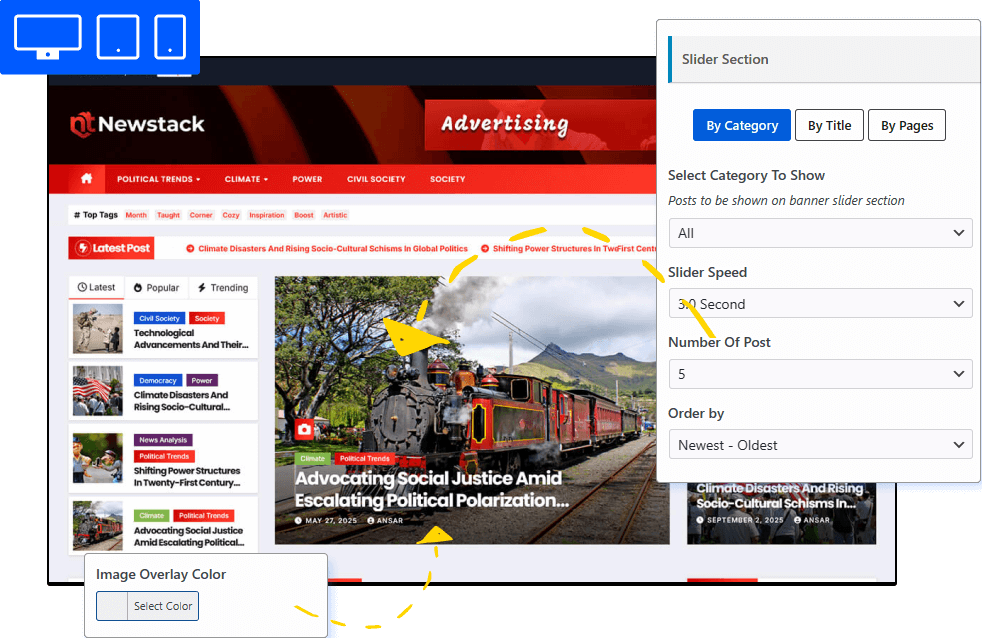Click the Newstack logo
The height and width of the screenshot is (638, 982).
(x=137, y=124)
